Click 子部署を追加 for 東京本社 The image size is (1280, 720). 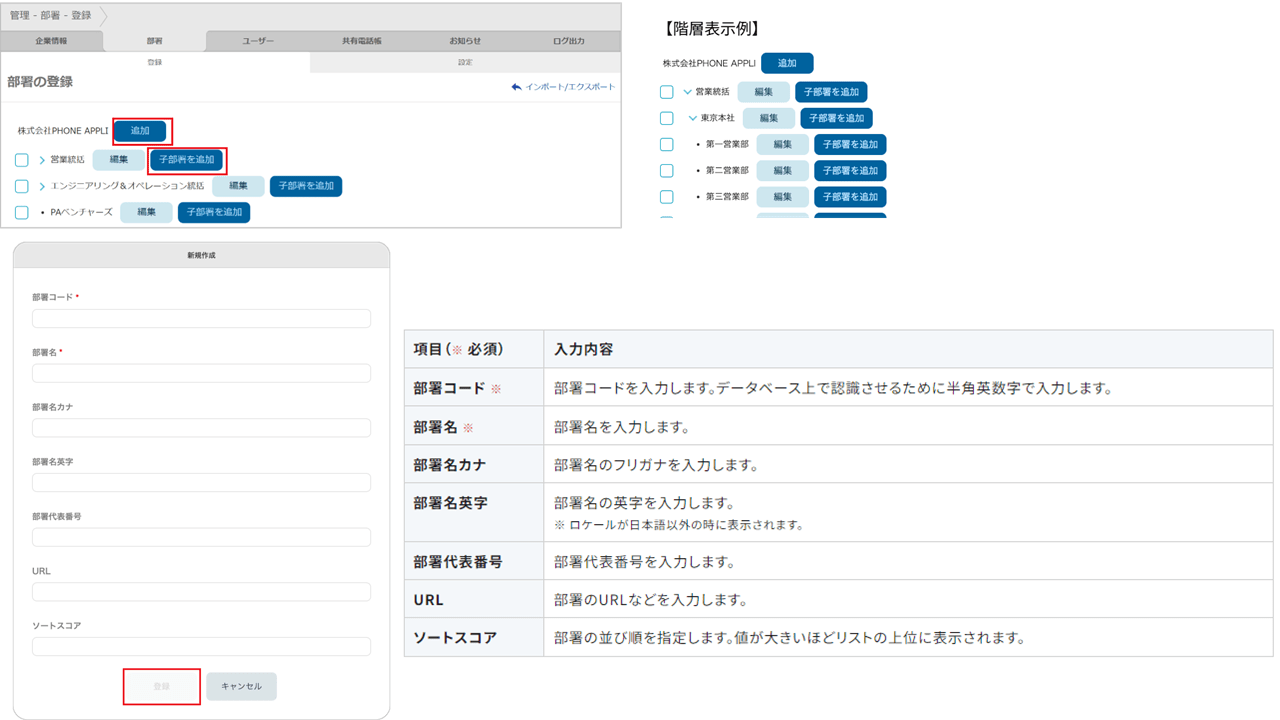837,118
